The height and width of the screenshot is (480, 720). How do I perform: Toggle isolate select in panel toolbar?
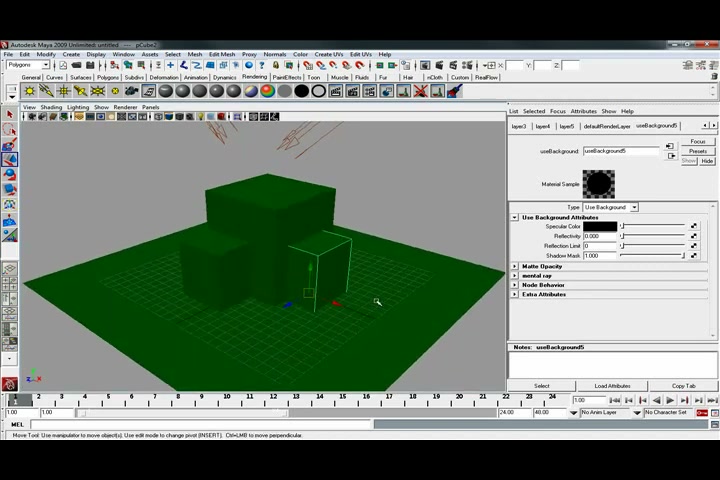237,117
